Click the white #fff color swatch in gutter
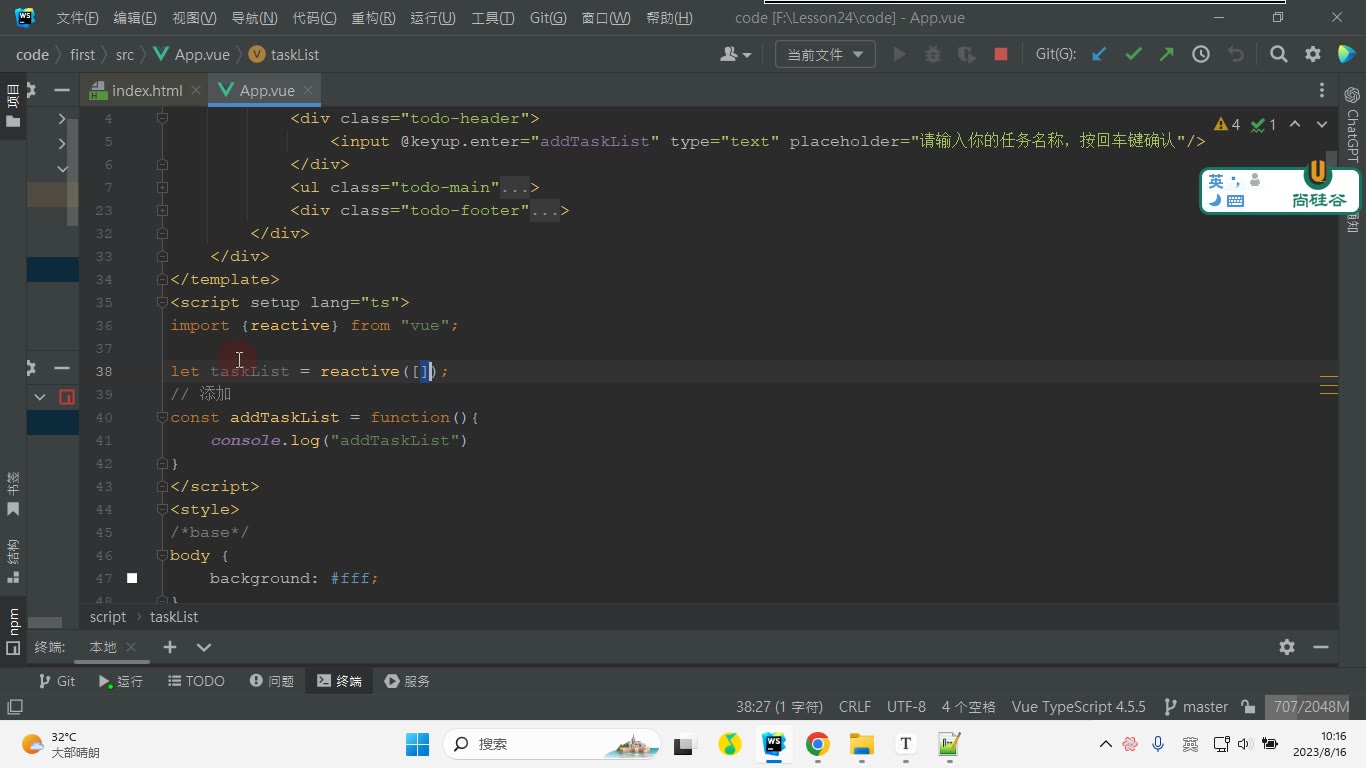Screen dimensions: 1366x768 [132, 578]
